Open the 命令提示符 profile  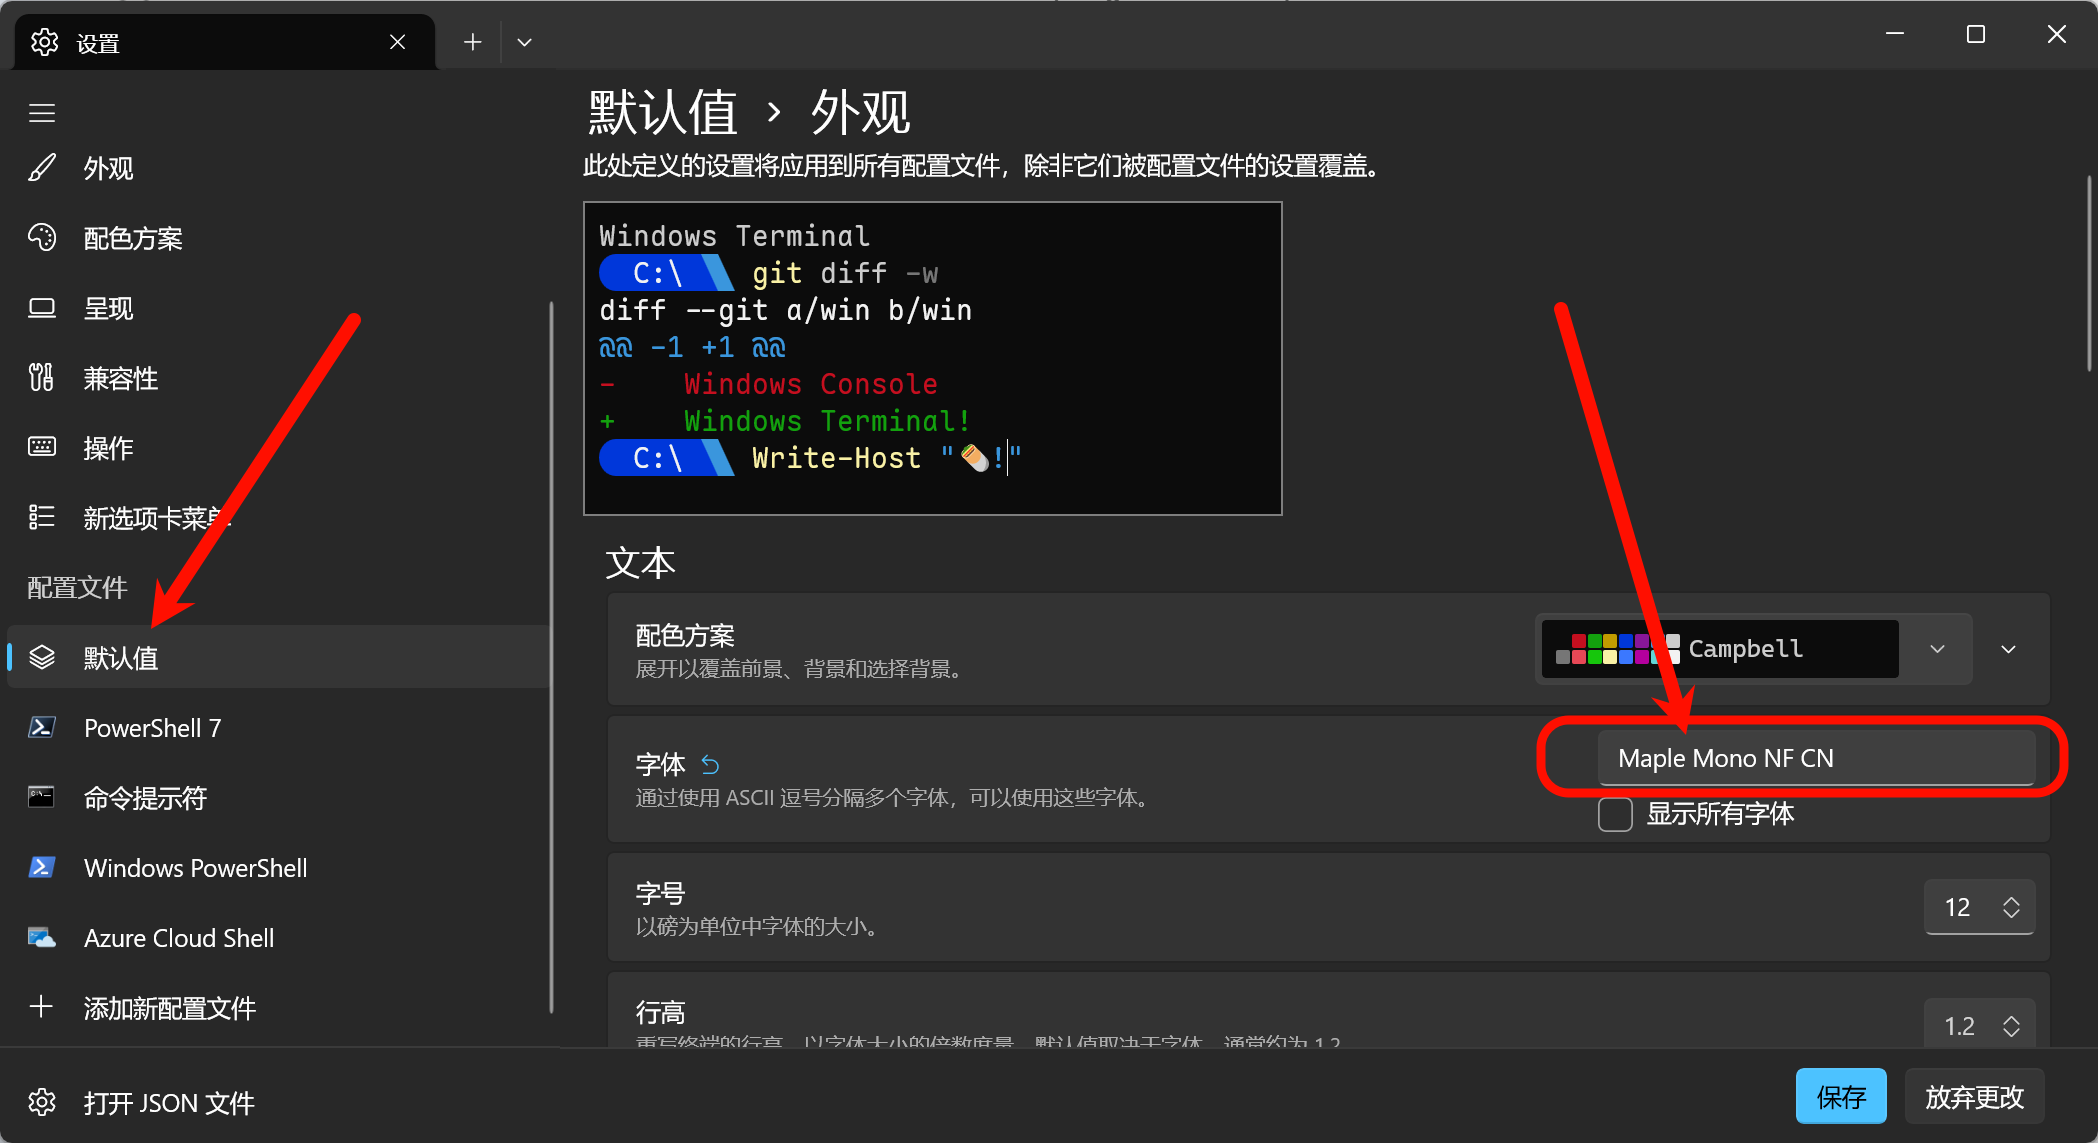click(x=145, y=798)
